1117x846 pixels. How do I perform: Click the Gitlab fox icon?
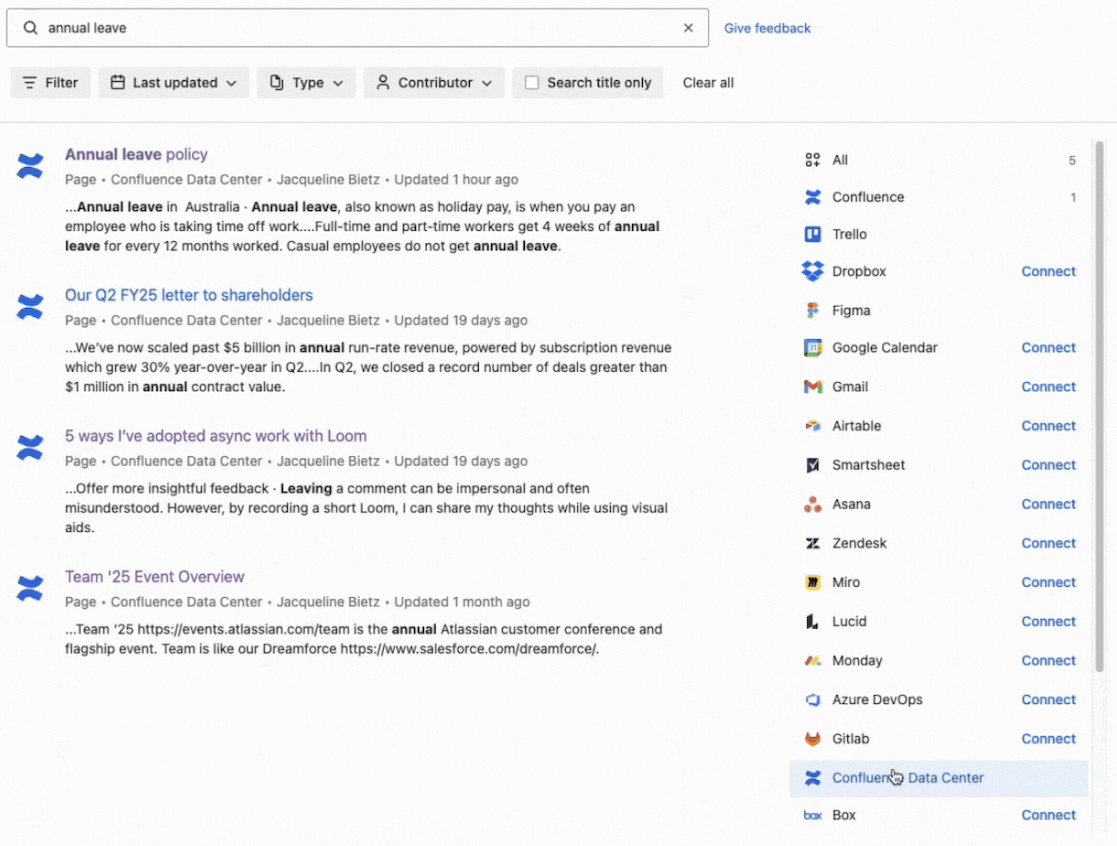click(812, 738)
